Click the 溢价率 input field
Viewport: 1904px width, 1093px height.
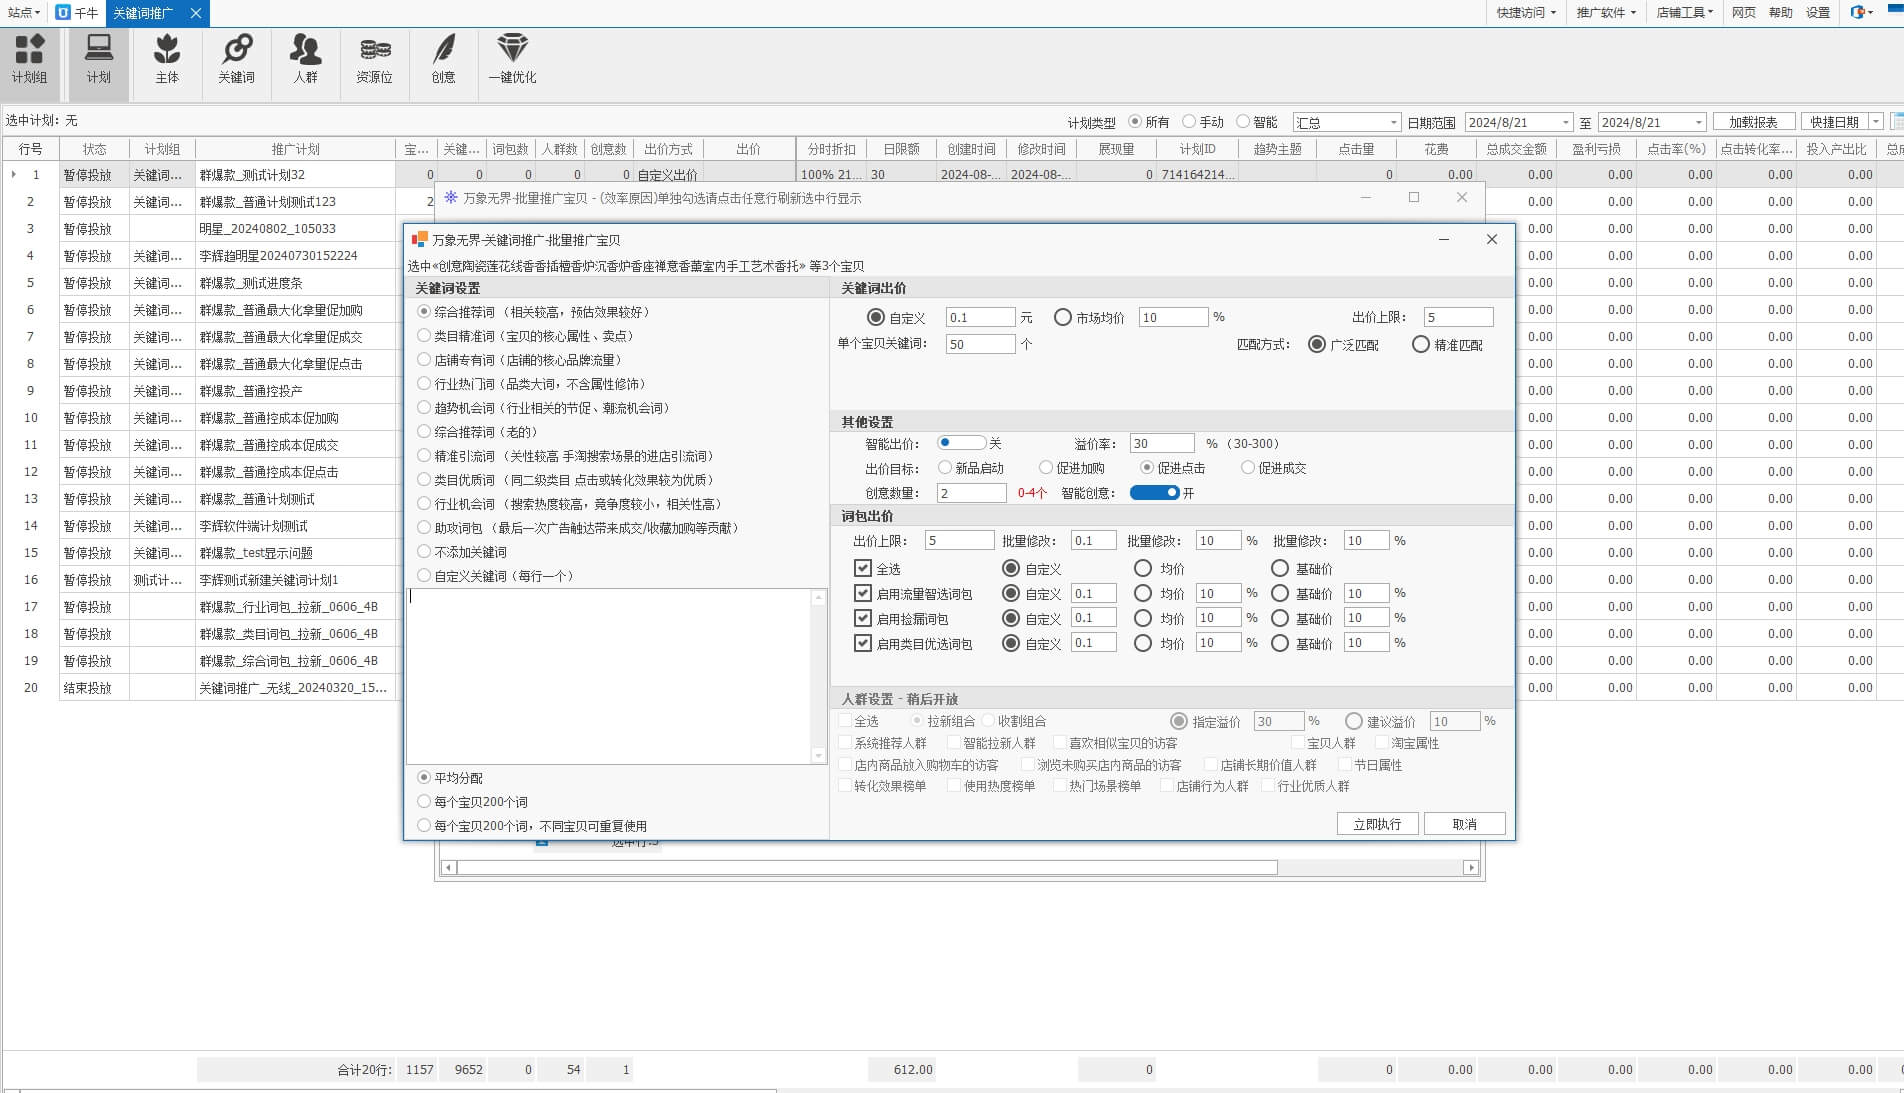1161,443
